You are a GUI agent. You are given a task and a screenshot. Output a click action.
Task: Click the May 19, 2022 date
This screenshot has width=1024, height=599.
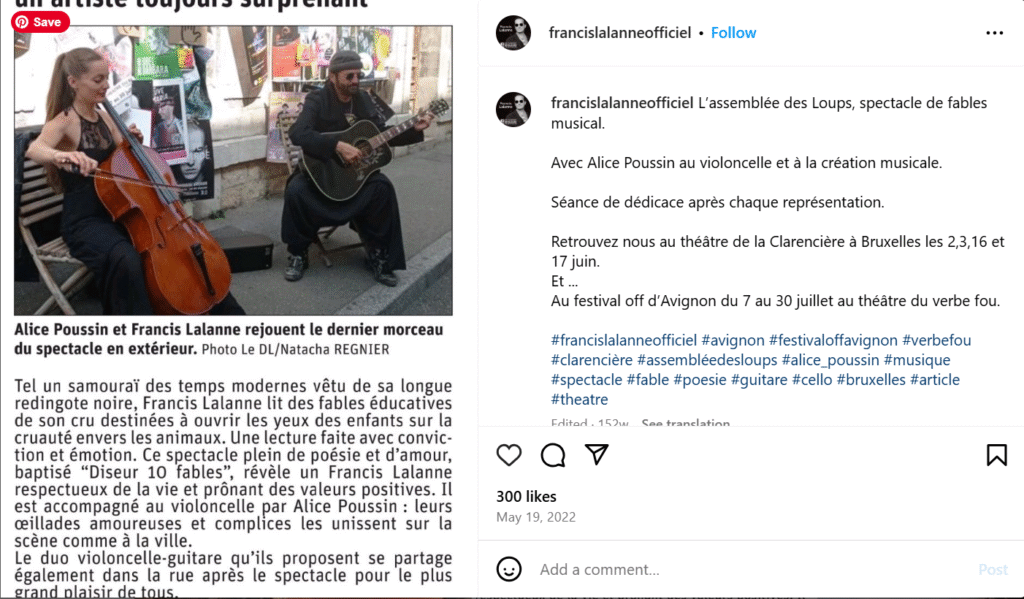pyautogui.click(x=536, y=517)
